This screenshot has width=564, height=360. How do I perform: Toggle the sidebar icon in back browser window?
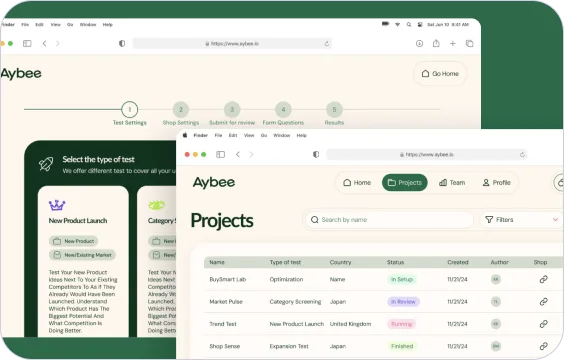[27, 44]
